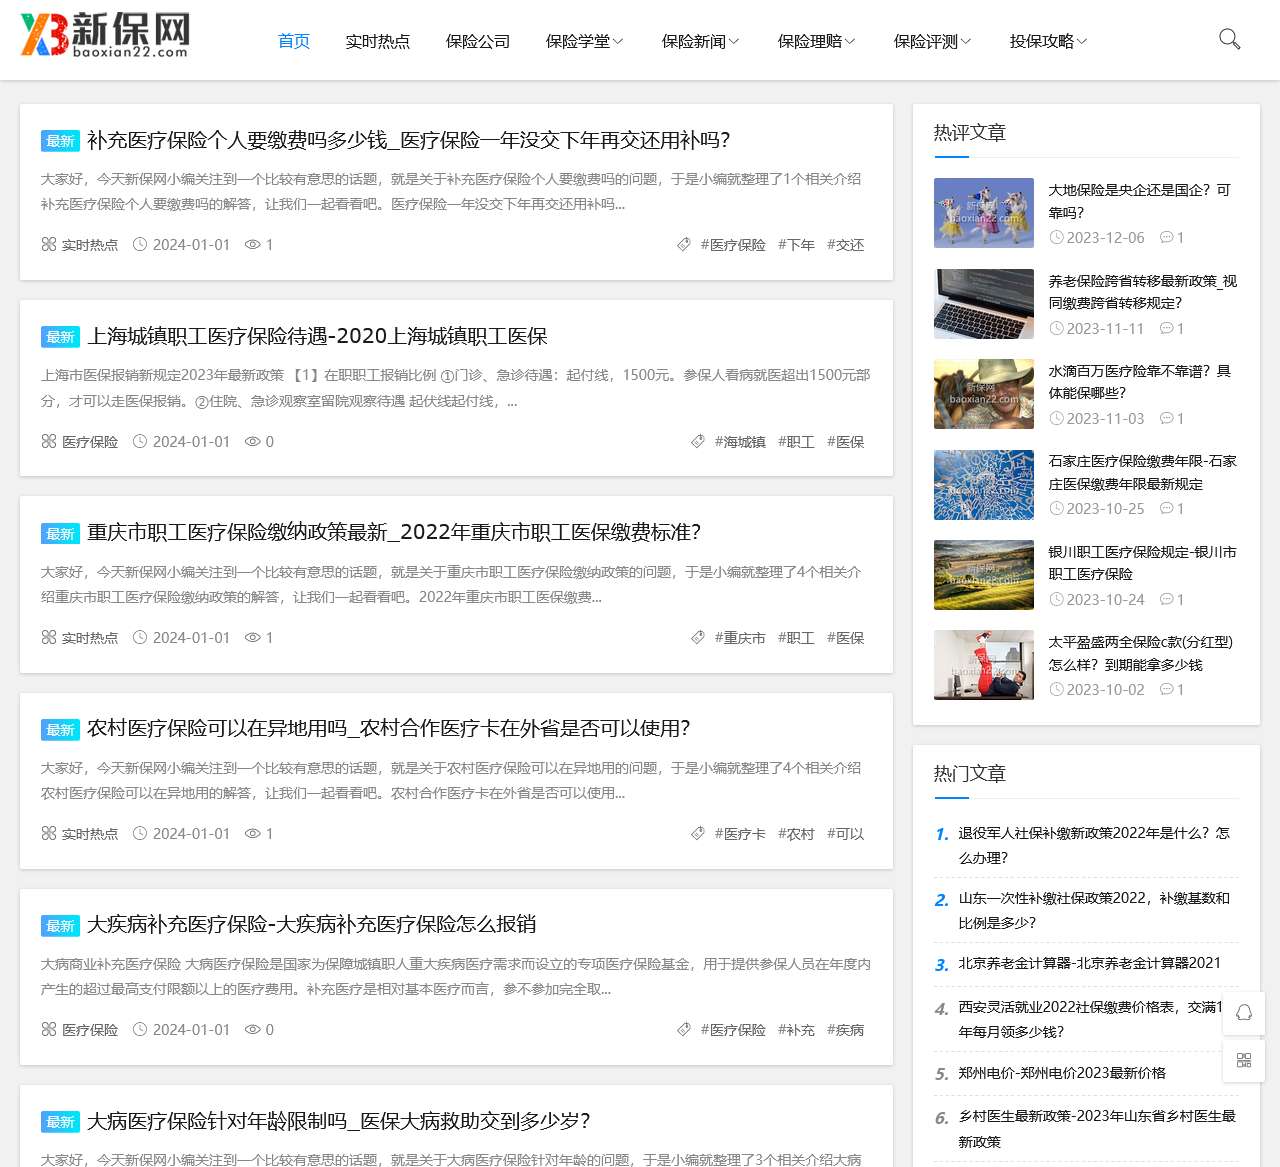This screenshot has width=1280, height=1167.
Task: Click tag icon in 补充医疗保险个人要缴费 article row
Action: tap(684, 244)
